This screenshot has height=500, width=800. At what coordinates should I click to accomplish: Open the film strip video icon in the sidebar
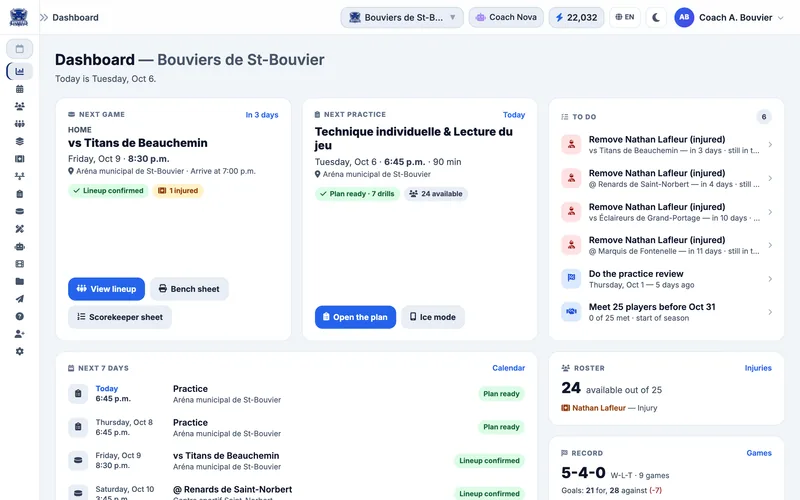click(19, 264)
